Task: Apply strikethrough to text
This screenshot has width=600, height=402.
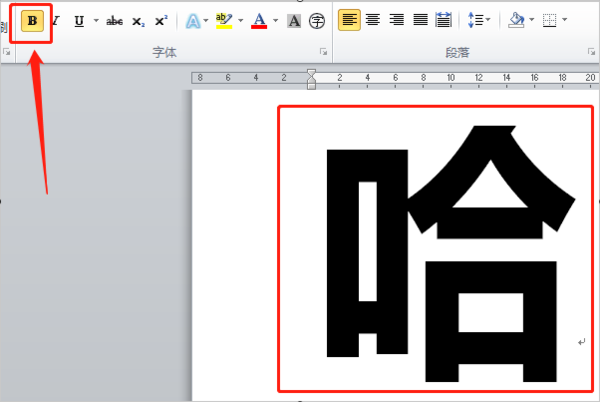Action: tap(114, 20)
